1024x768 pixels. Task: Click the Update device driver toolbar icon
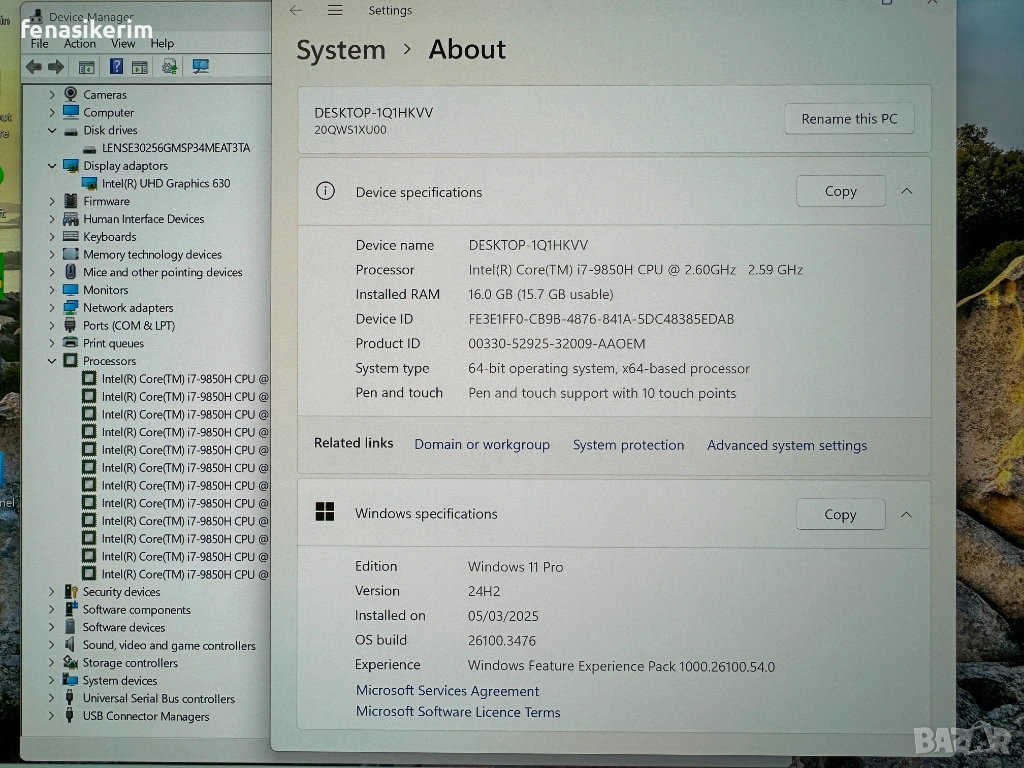point(170,67)
